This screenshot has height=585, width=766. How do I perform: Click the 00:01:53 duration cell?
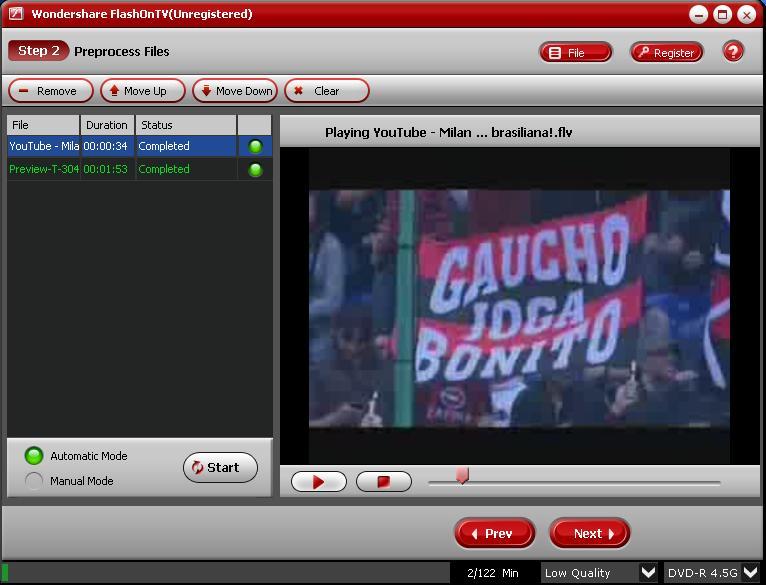106,169
